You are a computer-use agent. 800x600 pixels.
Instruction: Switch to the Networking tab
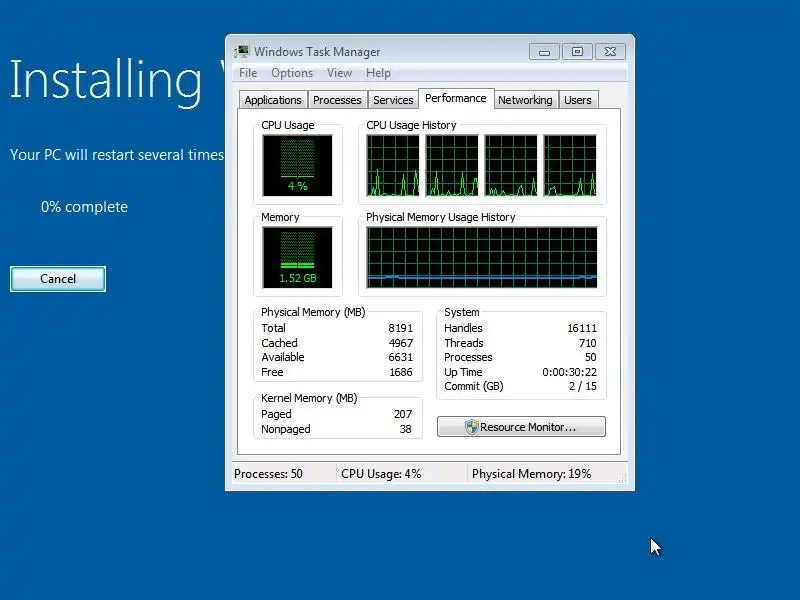tap(525, 100)
